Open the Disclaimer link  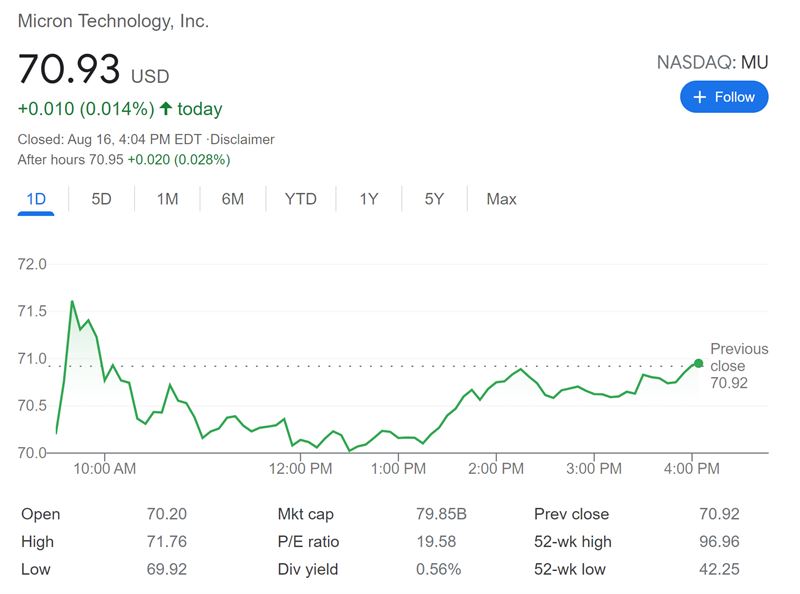242,139
